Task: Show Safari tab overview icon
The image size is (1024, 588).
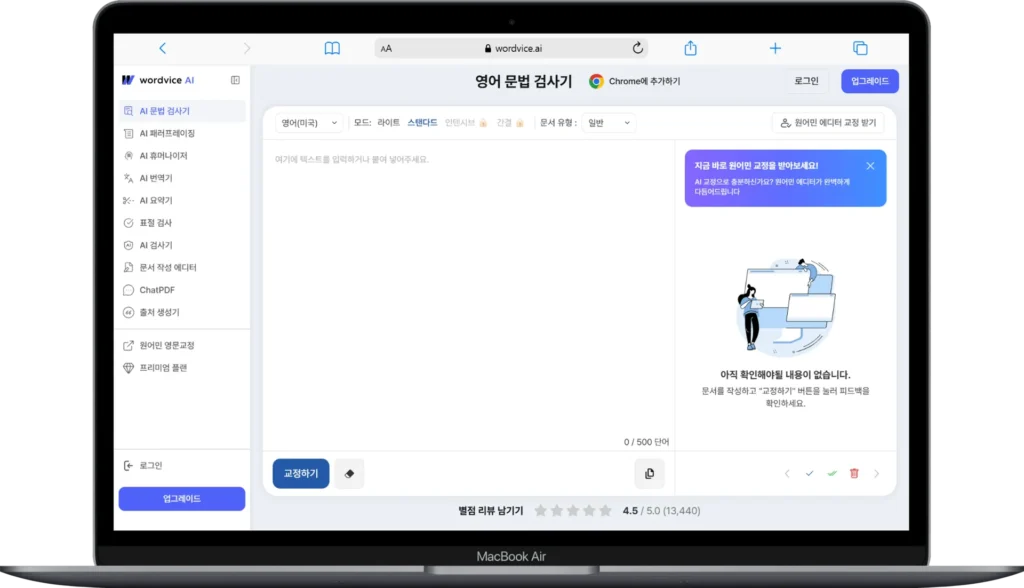Action: [860, 48]
